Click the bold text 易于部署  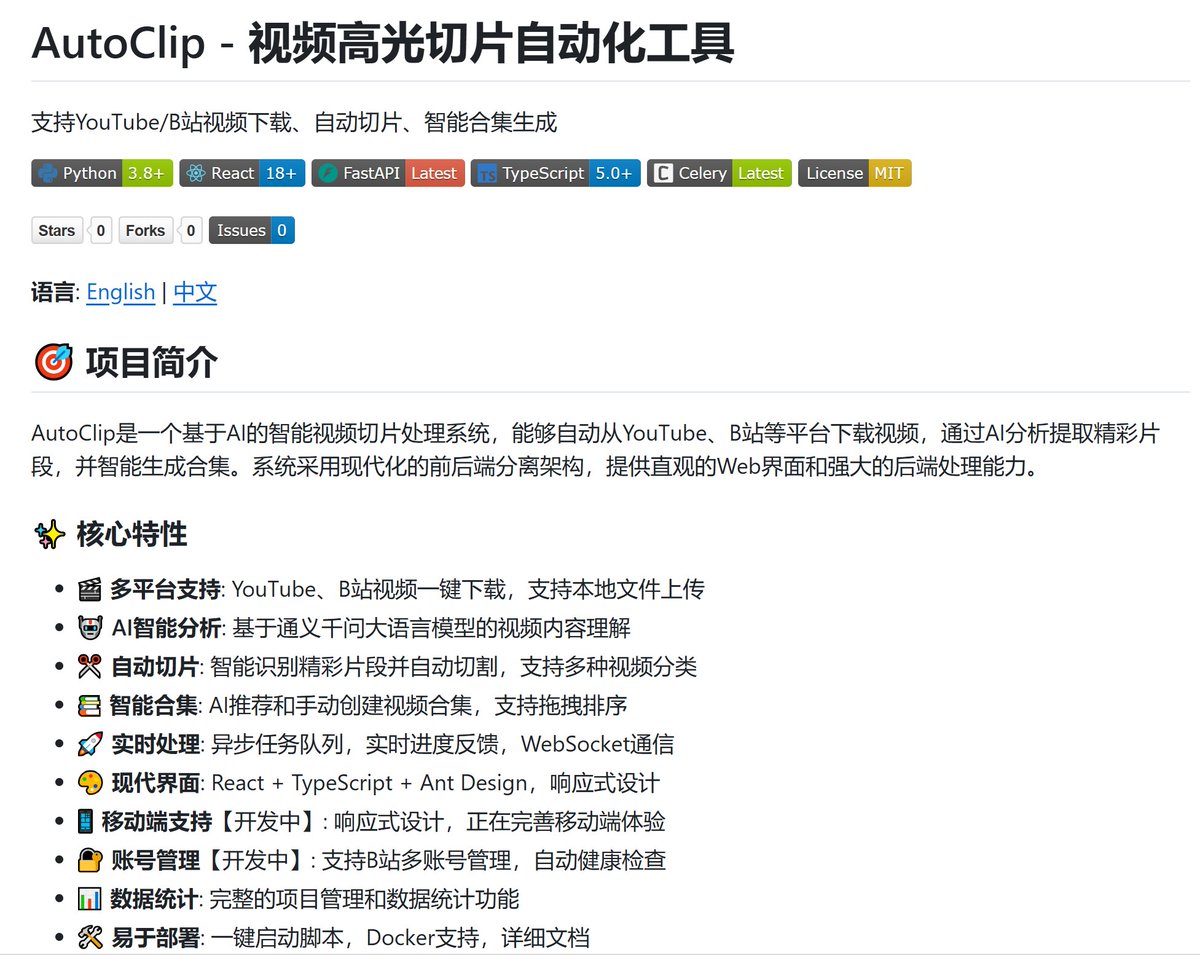tap(155, 938)
